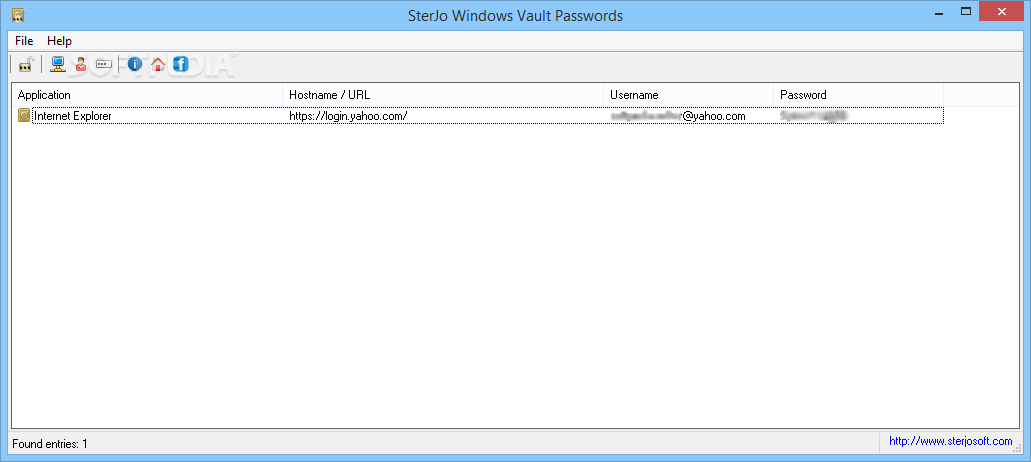1031x462 pixels.
Task: Open the sterjosoft.com link in status bar
Action: (951, 441)
